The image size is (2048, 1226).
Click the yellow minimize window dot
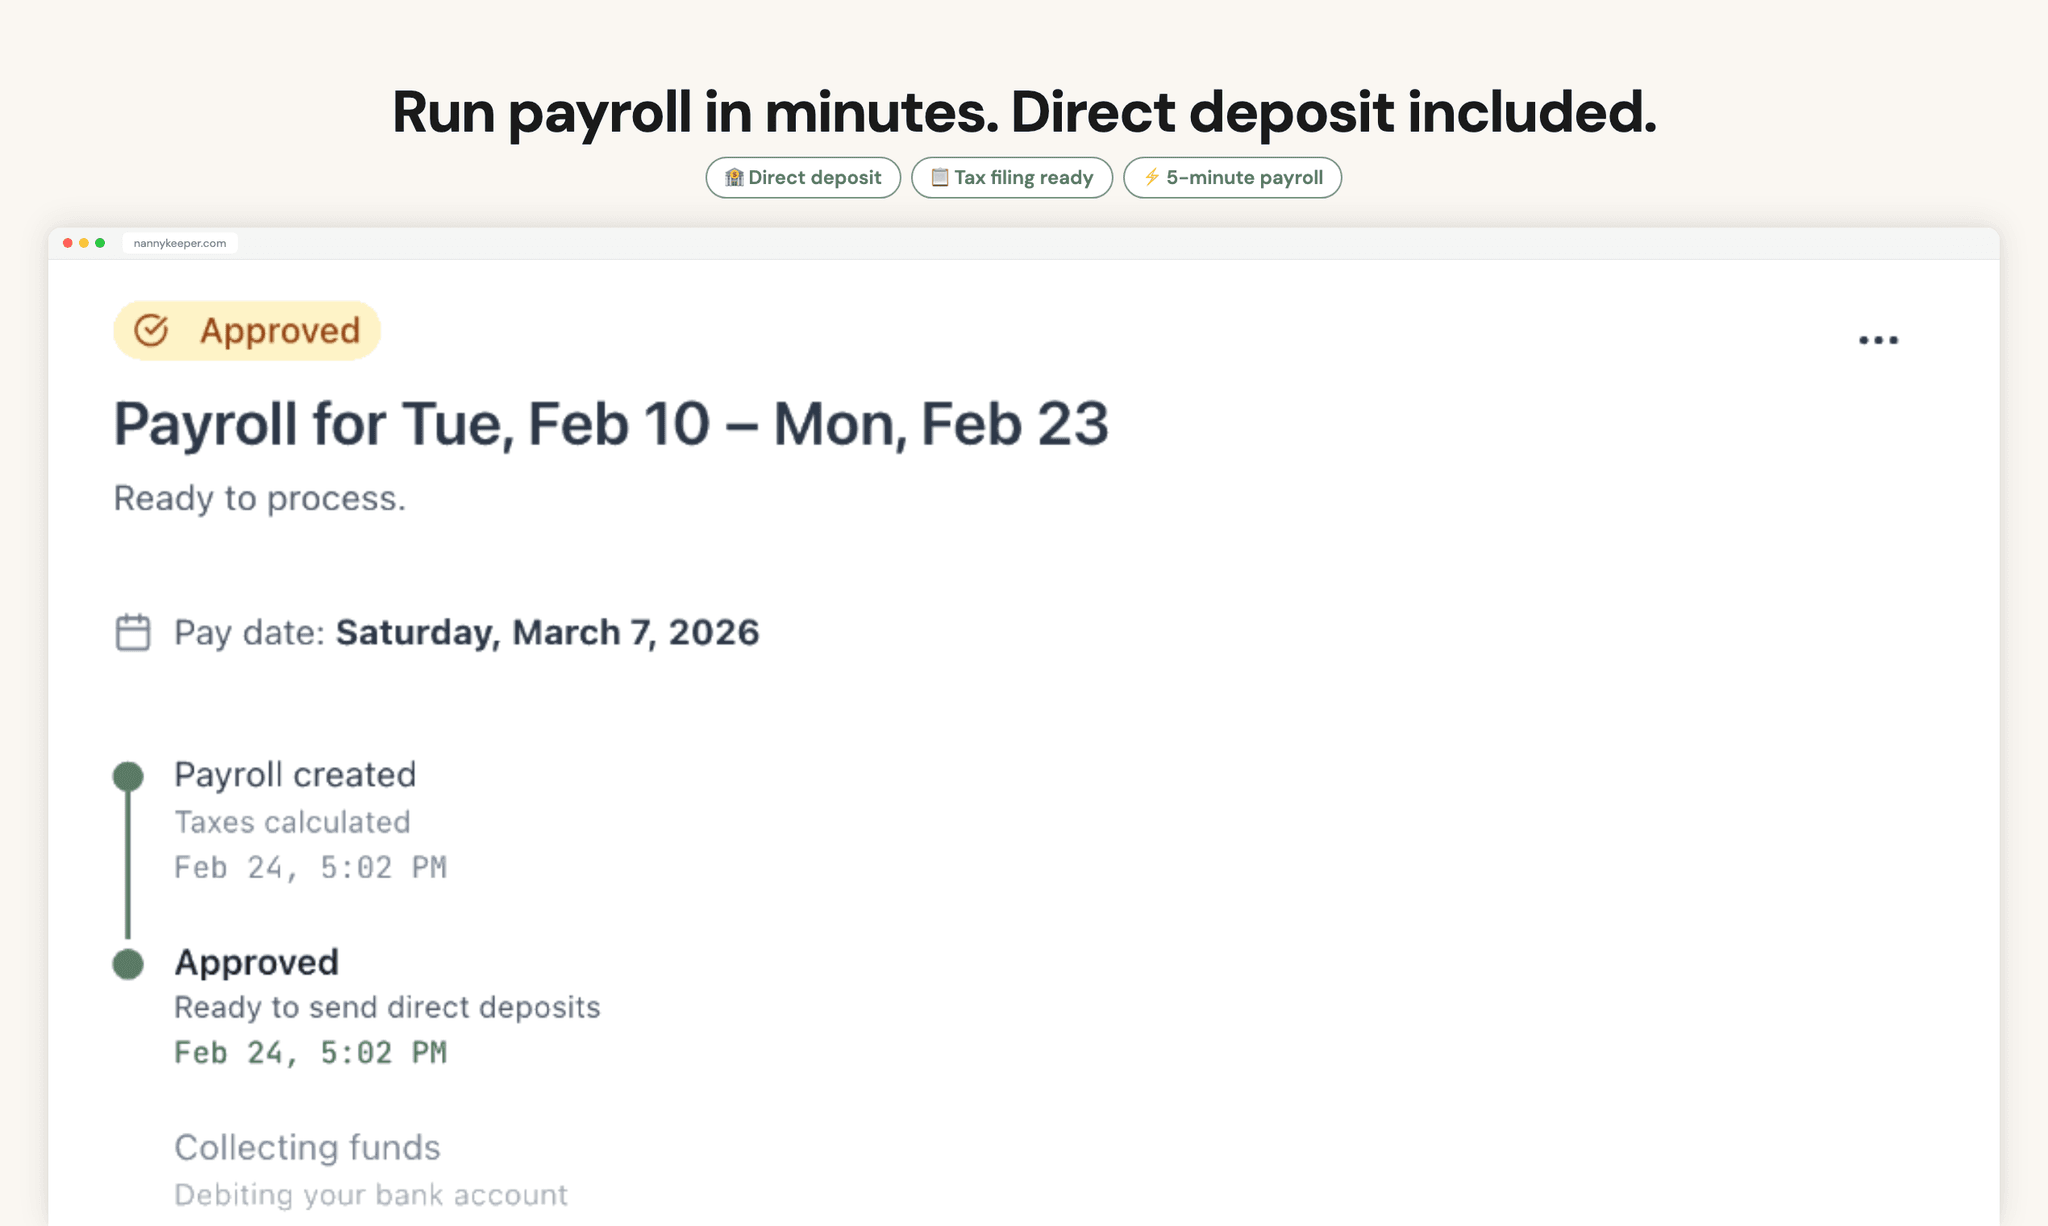(x=84, y=243)
